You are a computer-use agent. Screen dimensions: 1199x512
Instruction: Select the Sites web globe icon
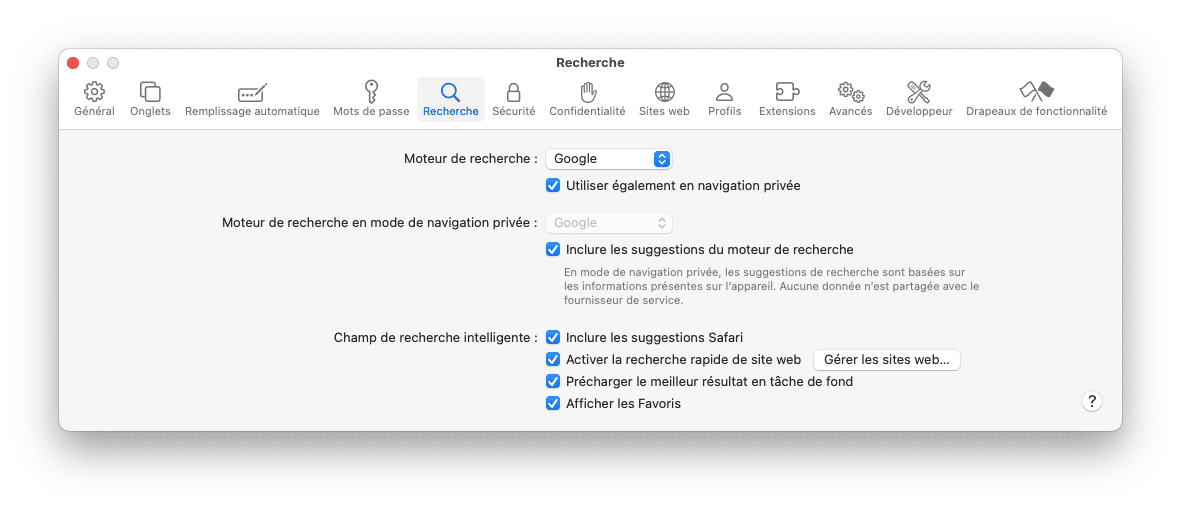pos(664,92)
